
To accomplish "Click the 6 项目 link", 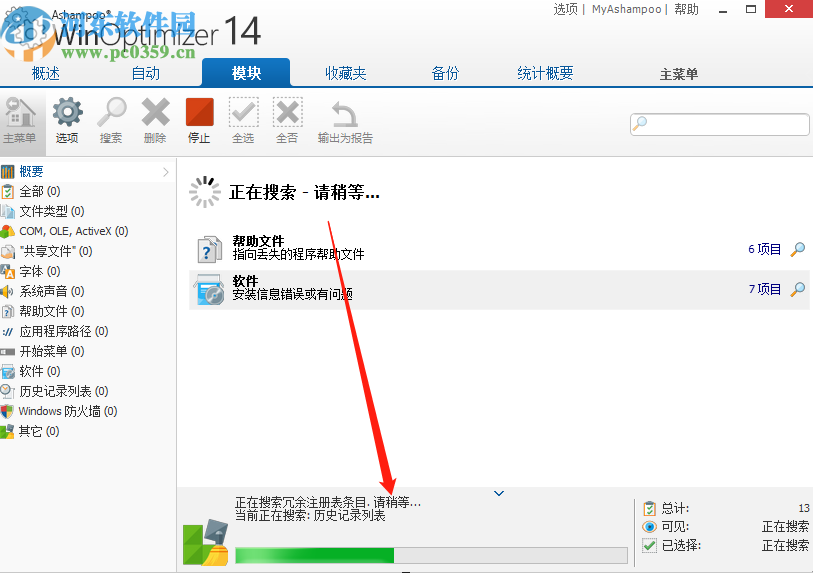I will [764, 249].
